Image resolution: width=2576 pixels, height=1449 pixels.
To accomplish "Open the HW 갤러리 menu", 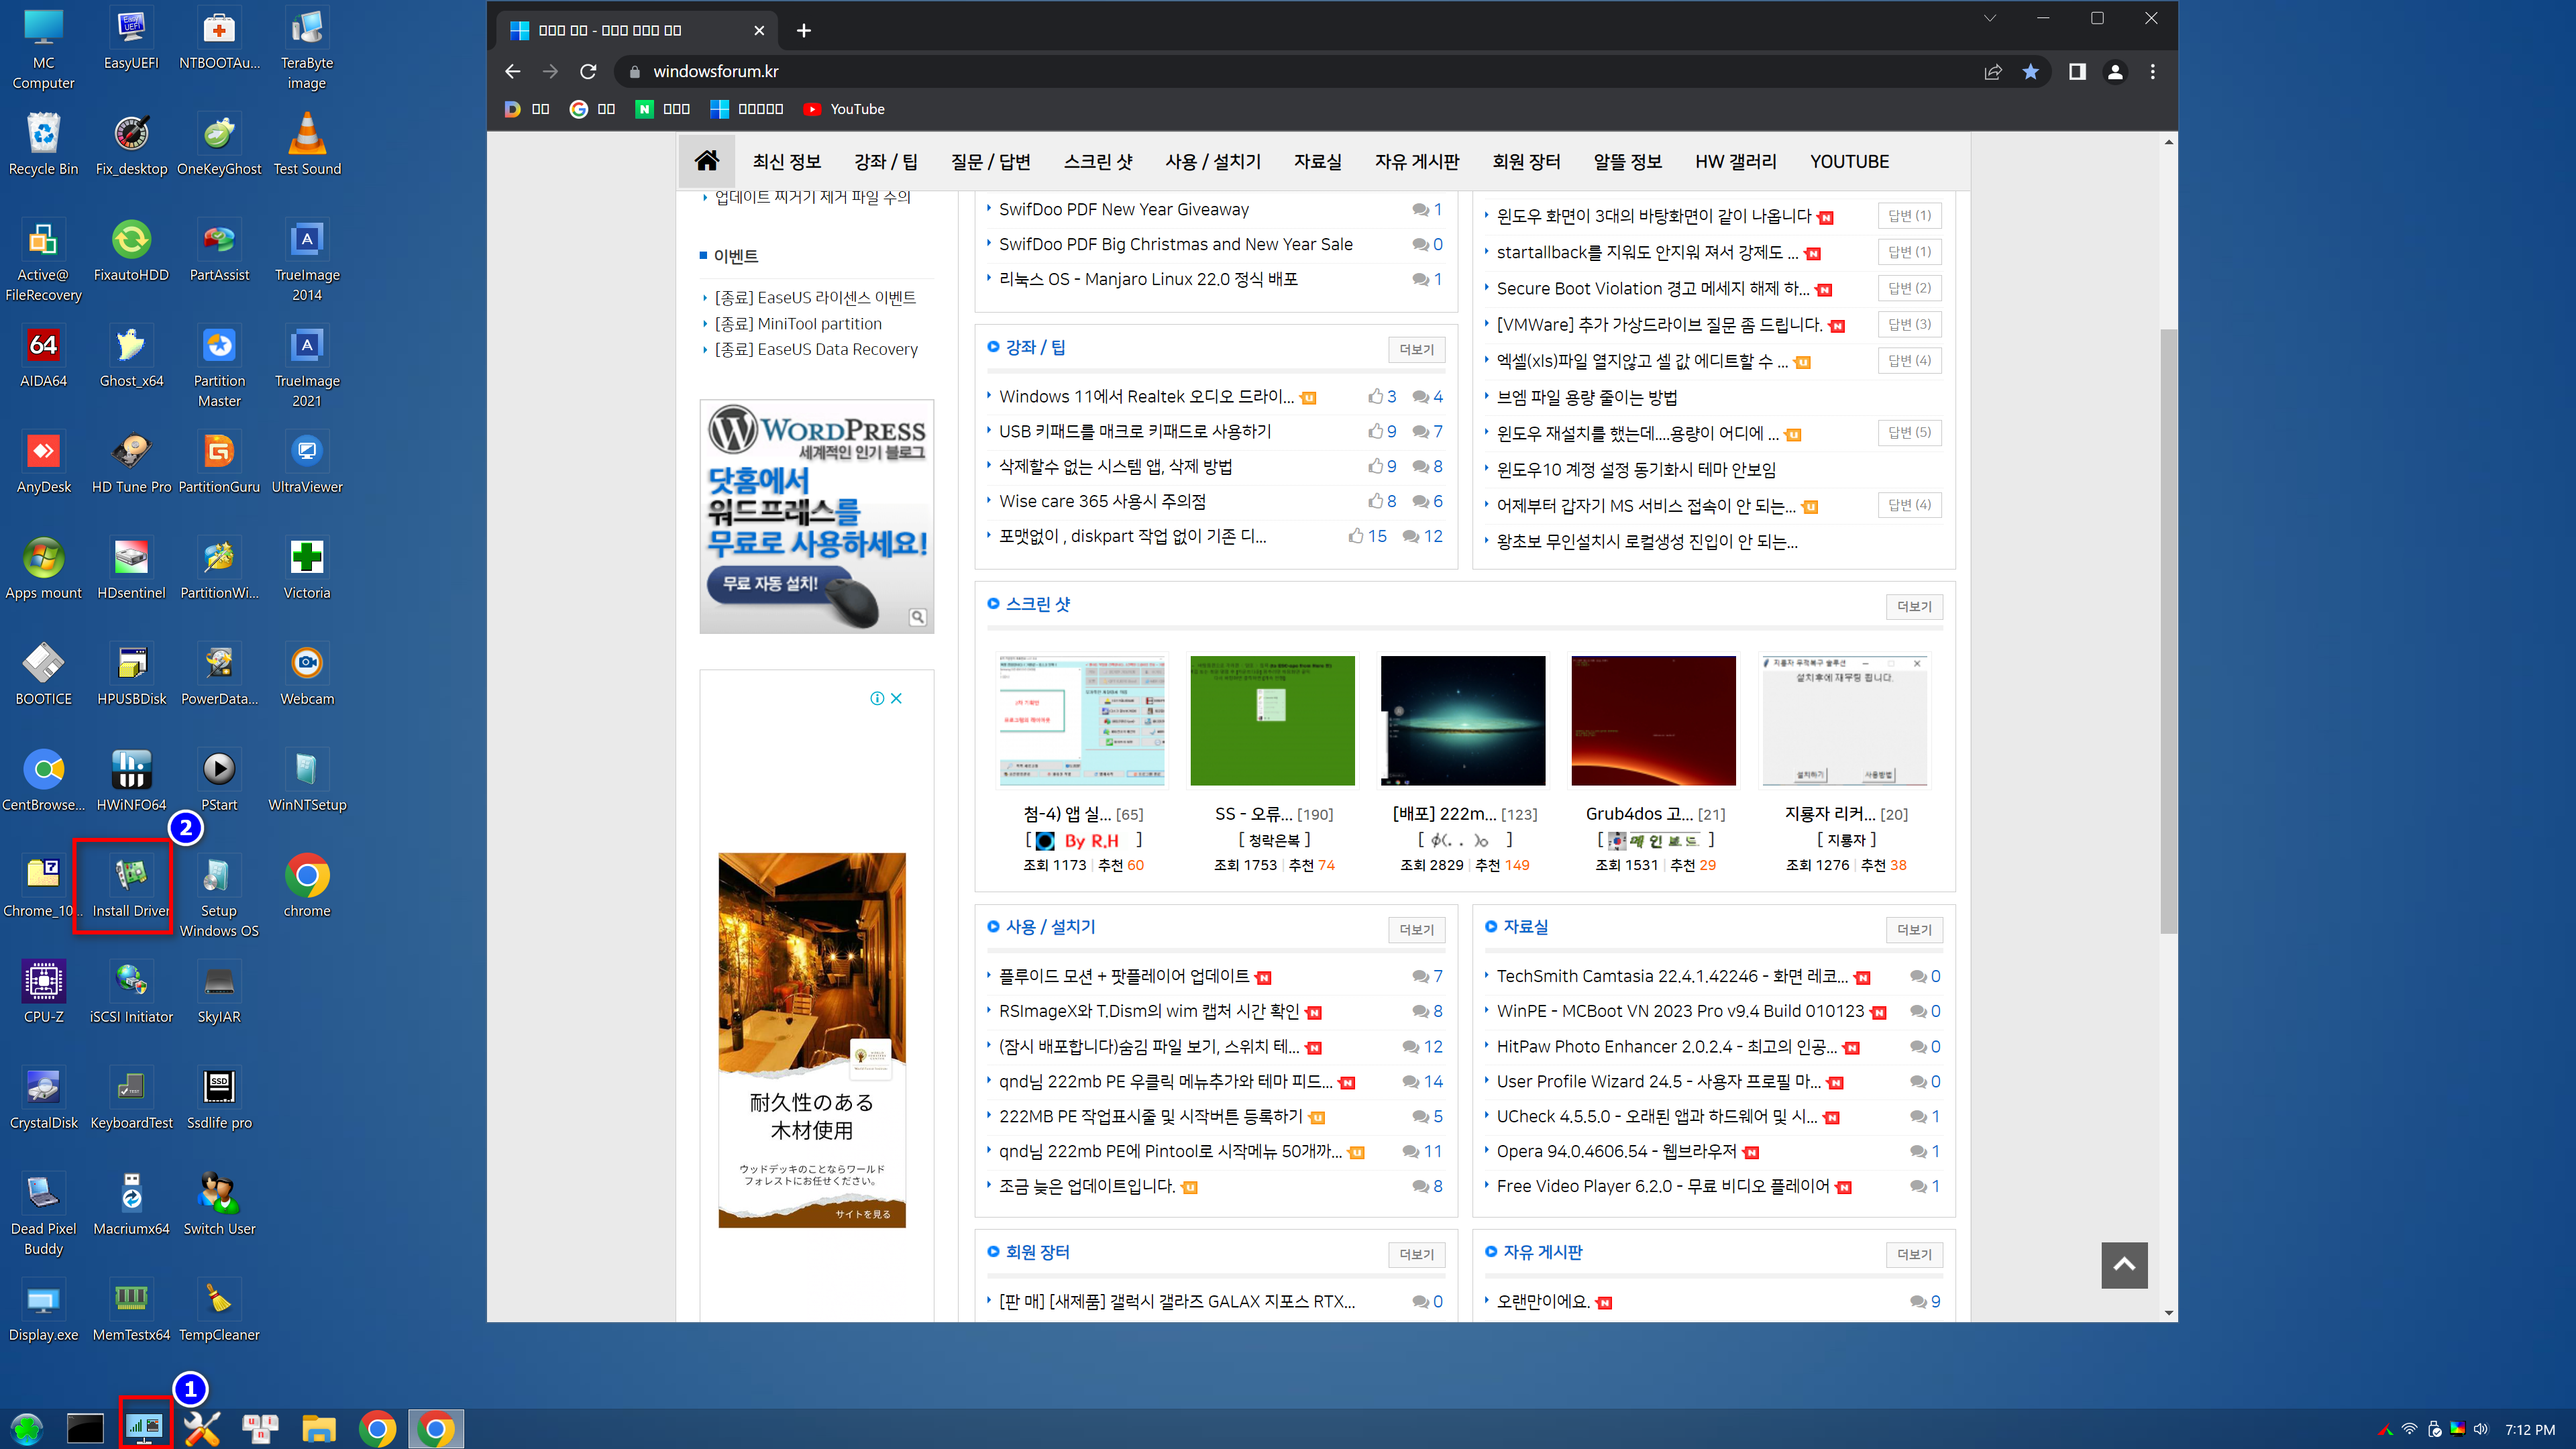I will [1735, 161].
